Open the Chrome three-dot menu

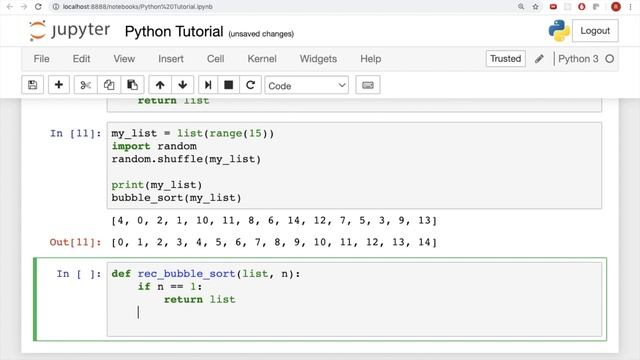631,7
